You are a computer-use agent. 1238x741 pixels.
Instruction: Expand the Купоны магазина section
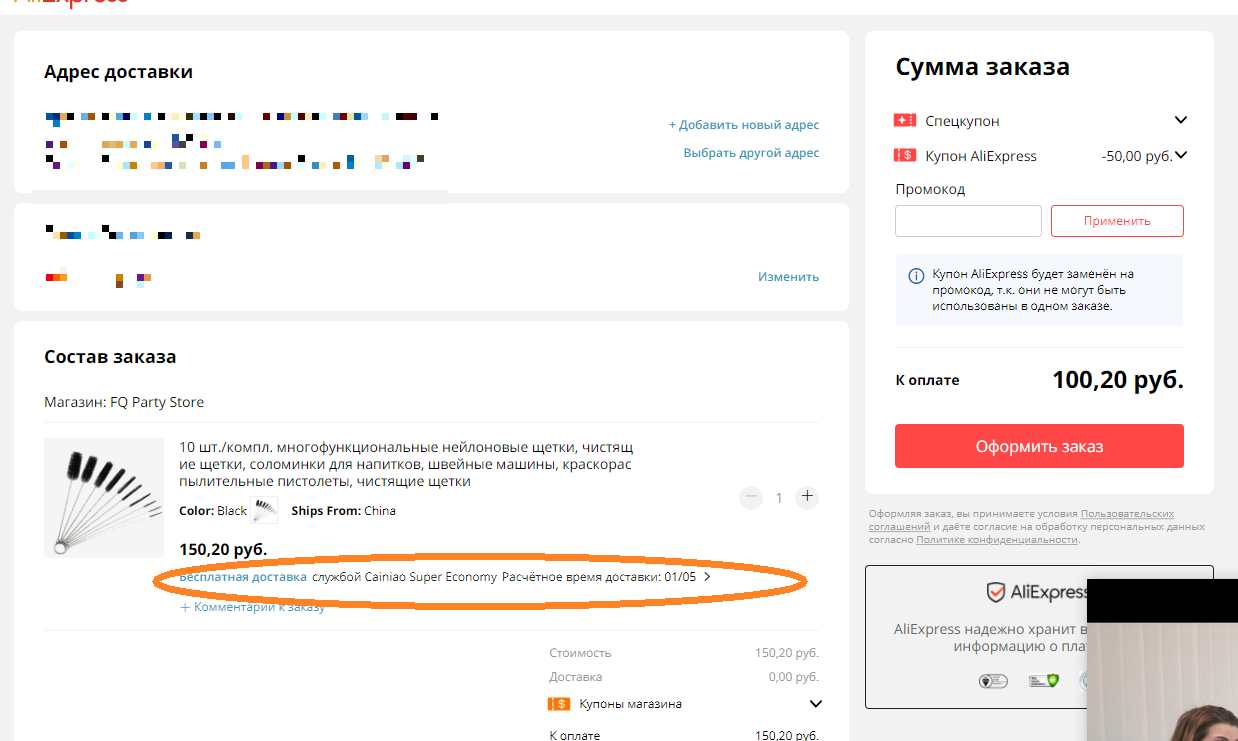[814, 704]
